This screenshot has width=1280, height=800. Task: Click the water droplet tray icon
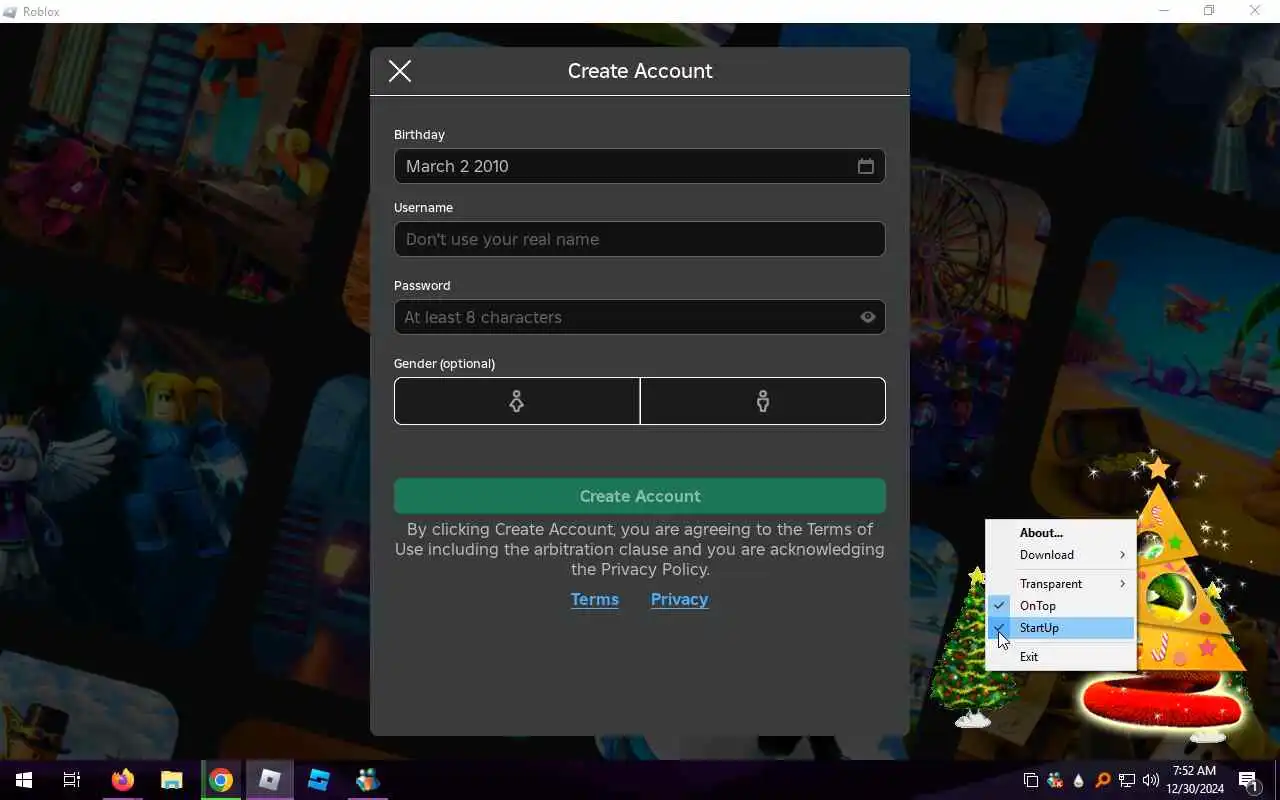pyautogui.click(x=1079, y=780)
